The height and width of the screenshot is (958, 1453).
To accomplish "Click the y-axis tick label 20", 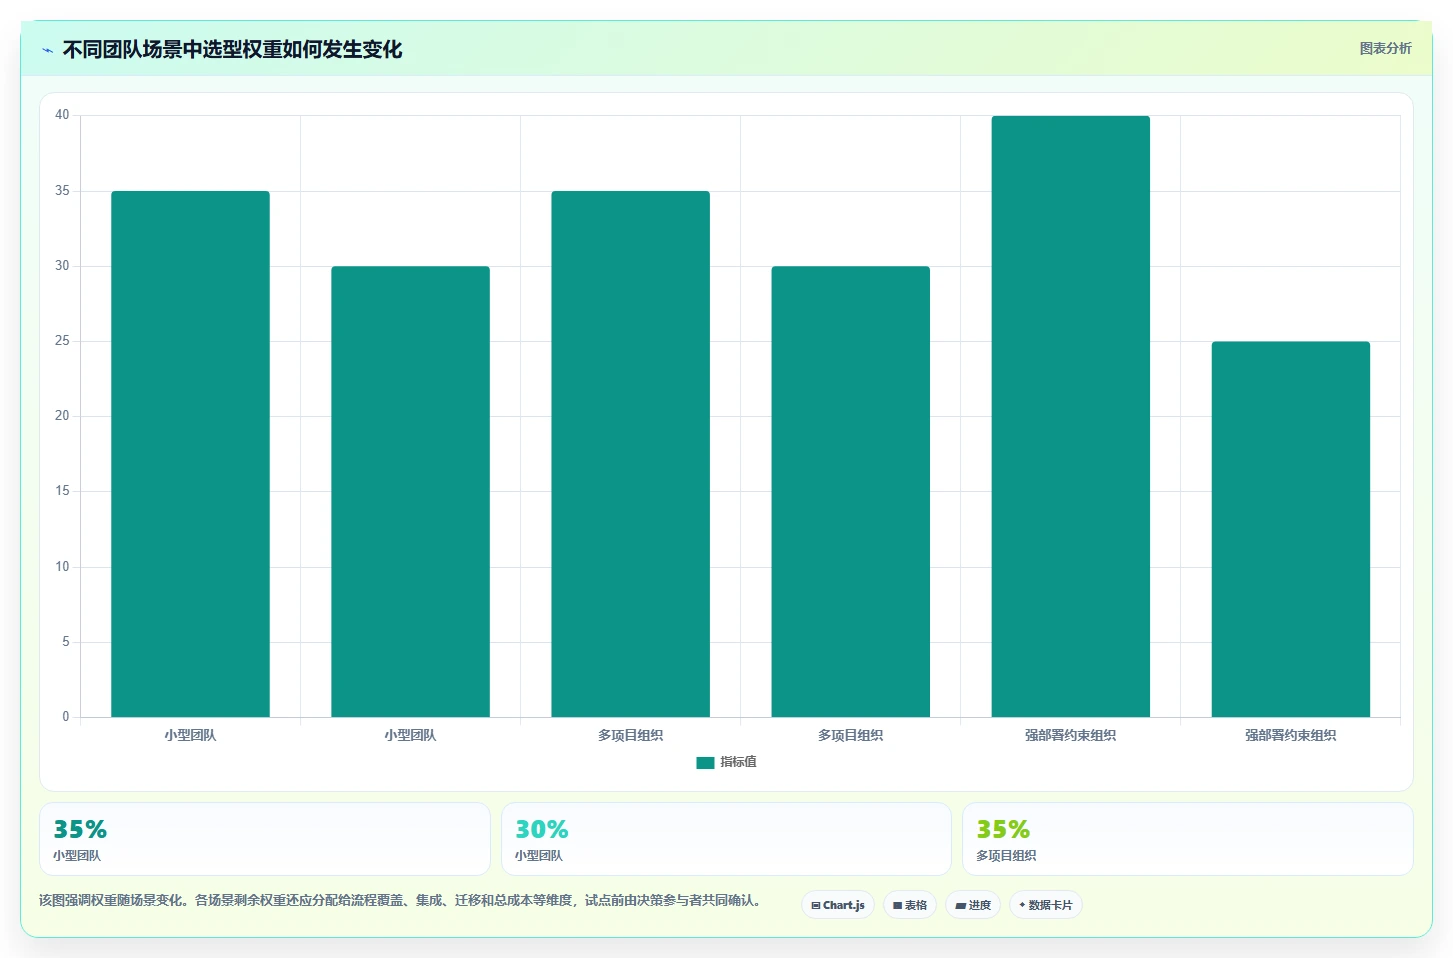I will pyautogui.click(x=62, y=416).
